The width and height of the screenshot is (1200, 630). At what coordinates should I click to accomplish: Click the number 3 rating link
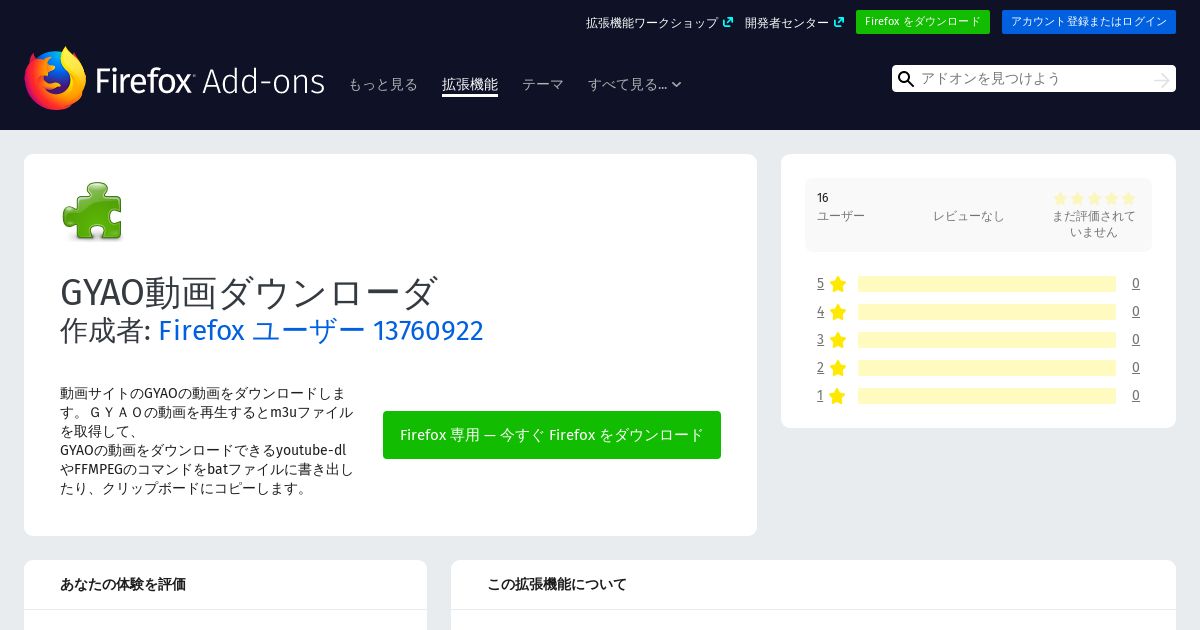coord(820,340)
